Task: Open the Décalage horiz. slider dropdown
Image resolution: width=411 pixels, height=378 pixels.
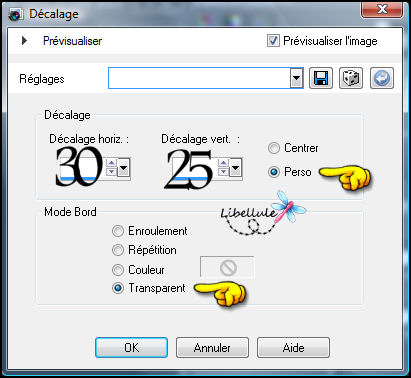Action: 124,167
